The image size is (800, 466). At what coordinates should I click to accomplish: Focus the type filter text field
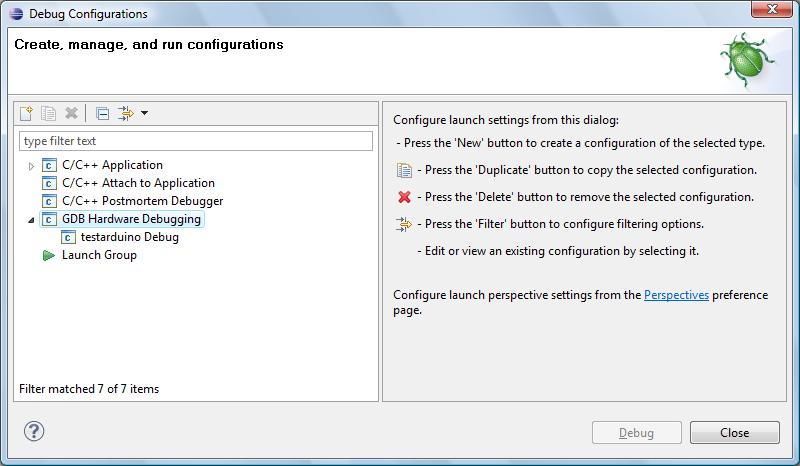[x=196, y=141]
